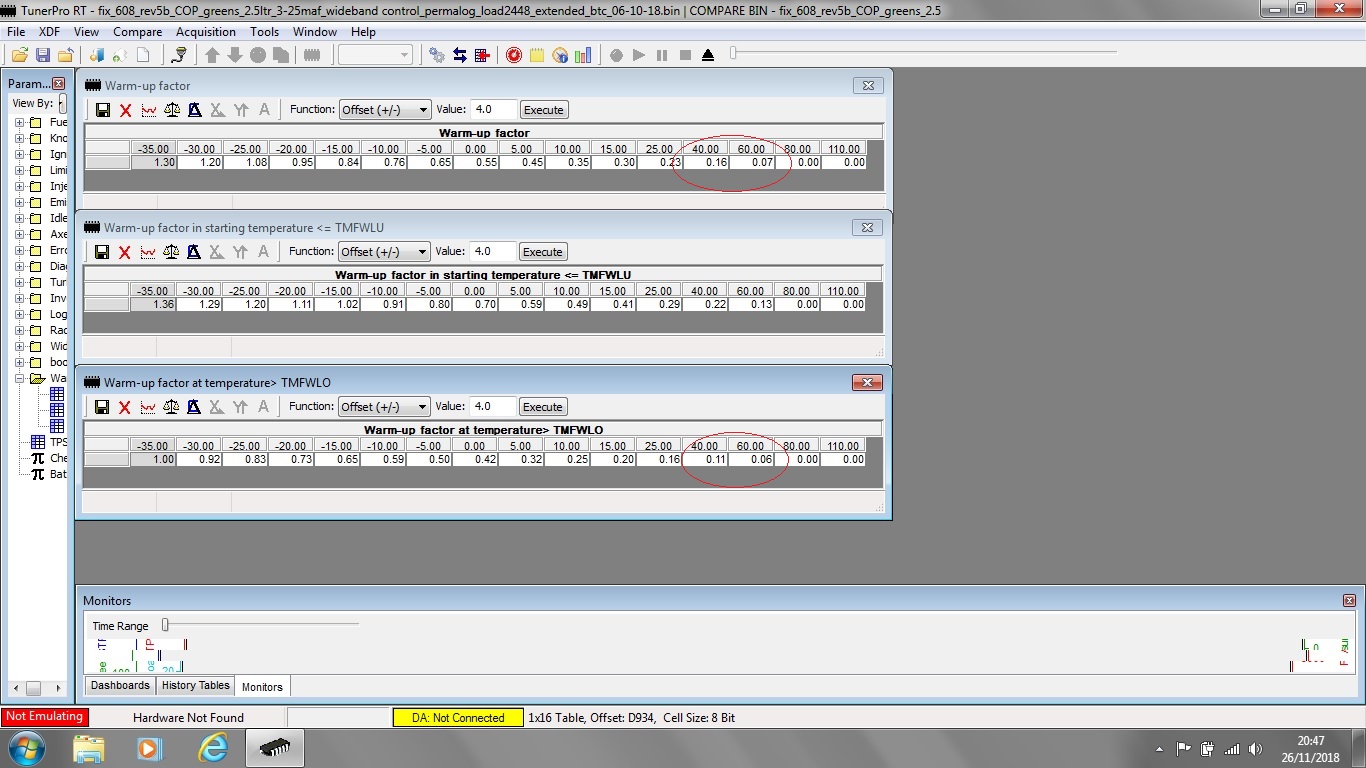
Task: Click the Windows Start button
Action: (x=25, y=748)
